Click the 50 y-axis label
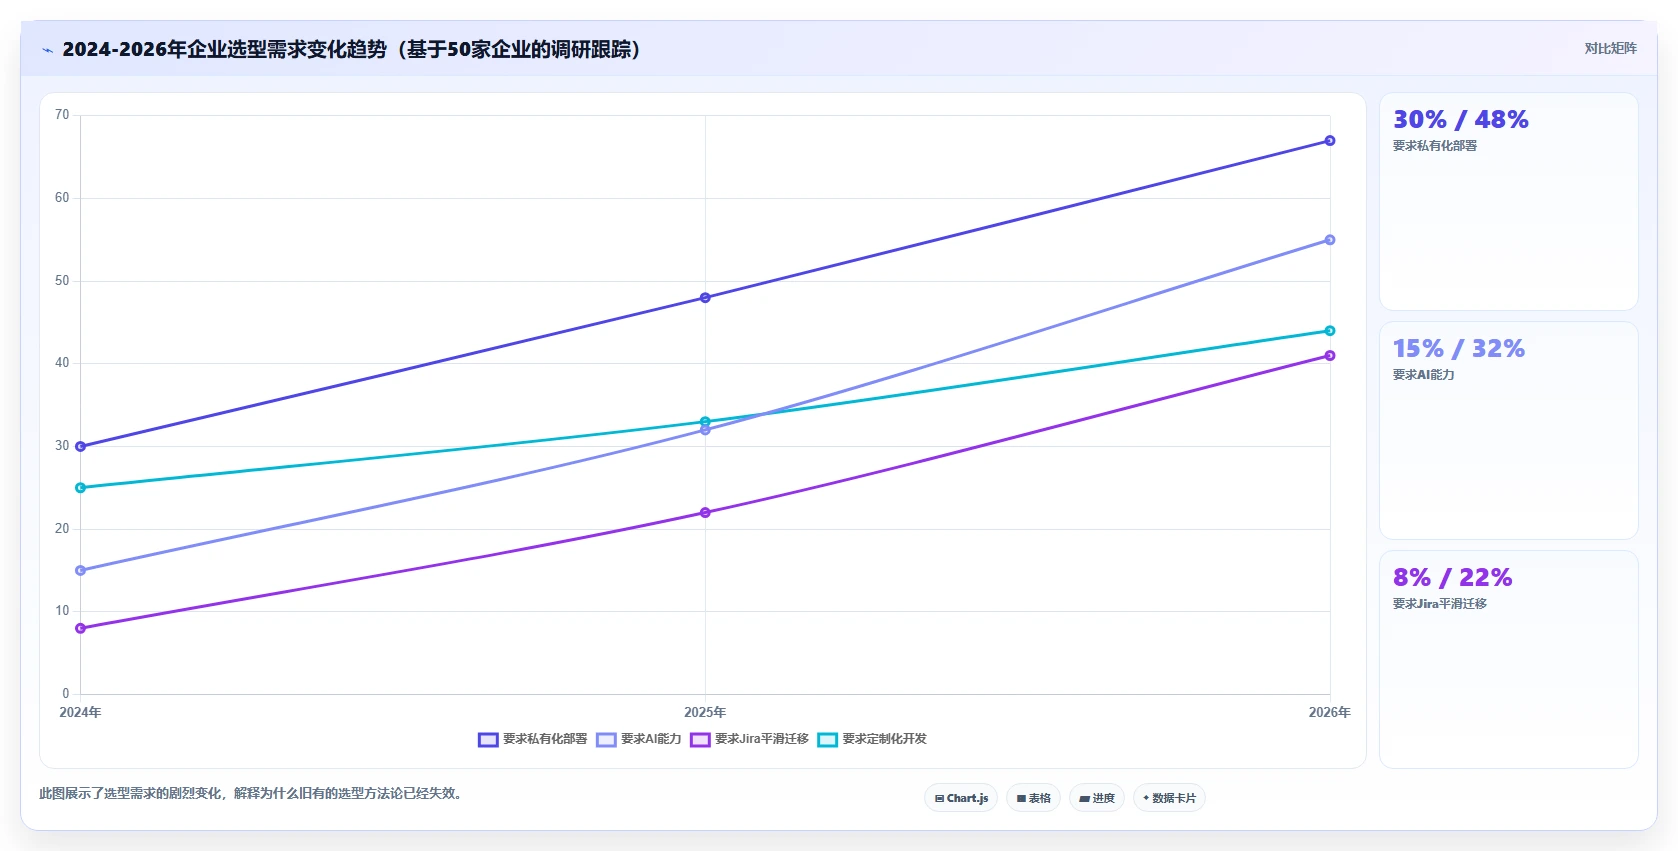Screen dimensions: 1678x851 click(x=62, y=281)
